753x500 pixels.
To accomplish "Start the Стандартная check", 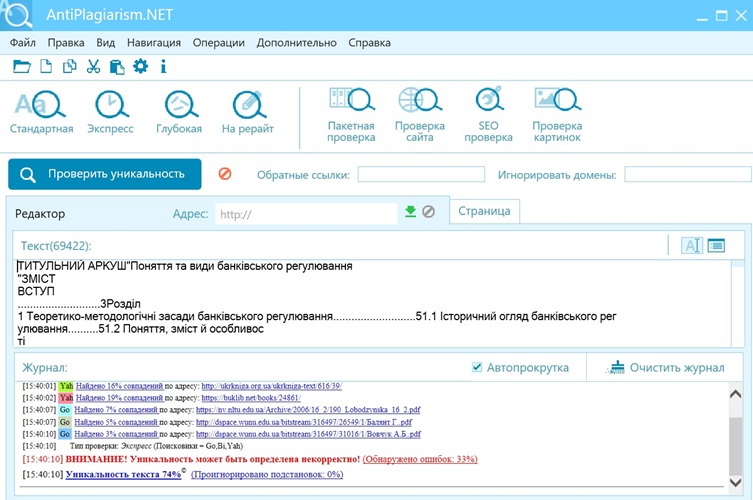I will click(x=41, y=112).
